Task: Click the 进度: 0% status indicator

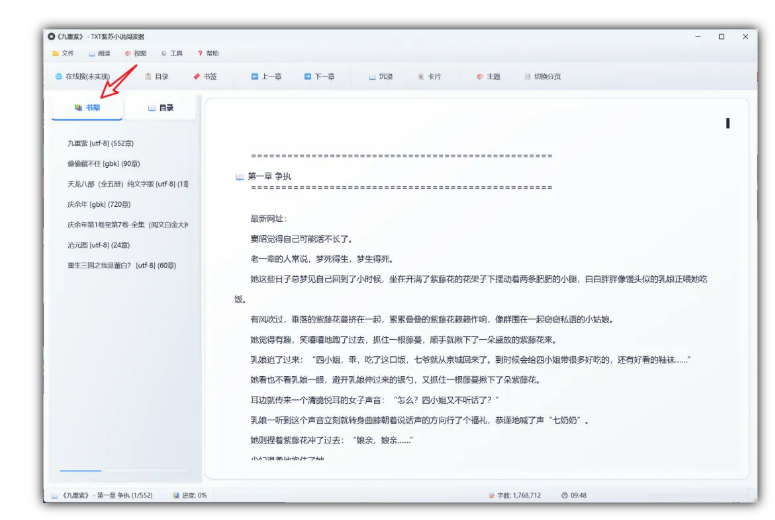Action: click(190, 495)
